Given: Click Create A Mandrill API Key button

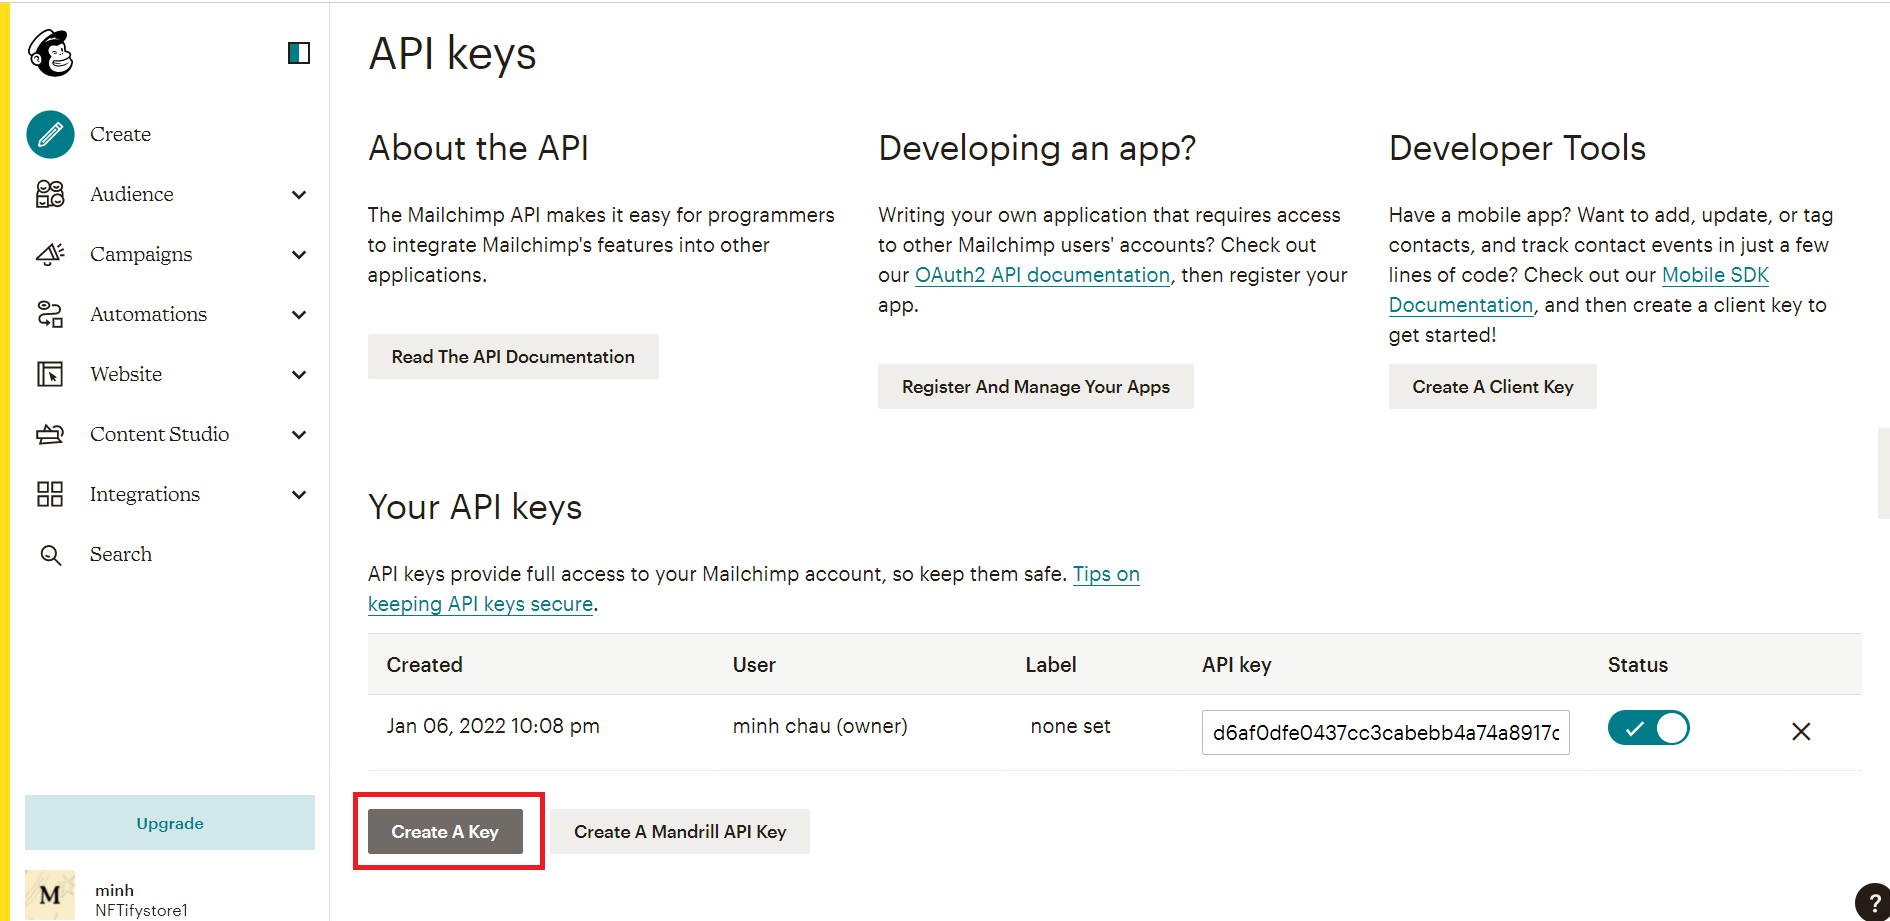Looking at the screenshot, I should coord(680,832).
